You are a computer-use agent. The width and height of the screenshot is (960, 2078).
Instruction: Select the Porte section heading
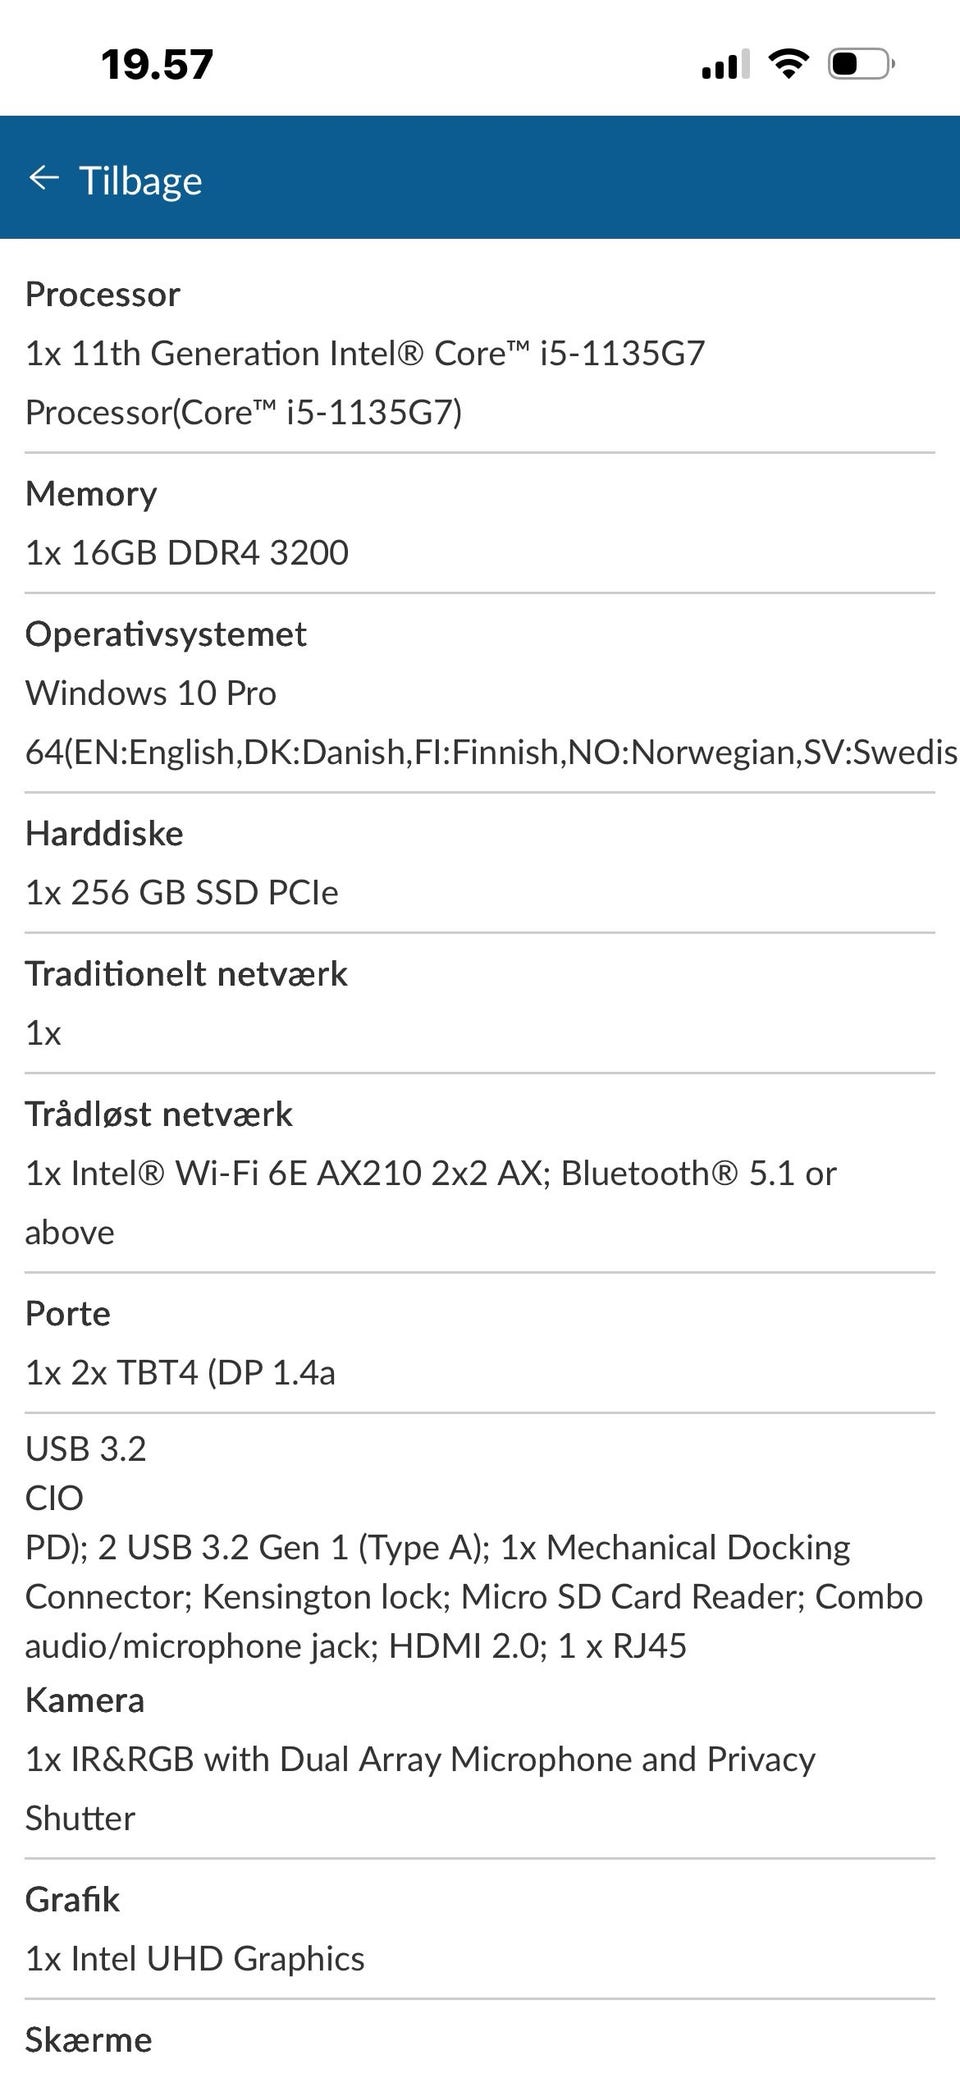click(67, 1313)
